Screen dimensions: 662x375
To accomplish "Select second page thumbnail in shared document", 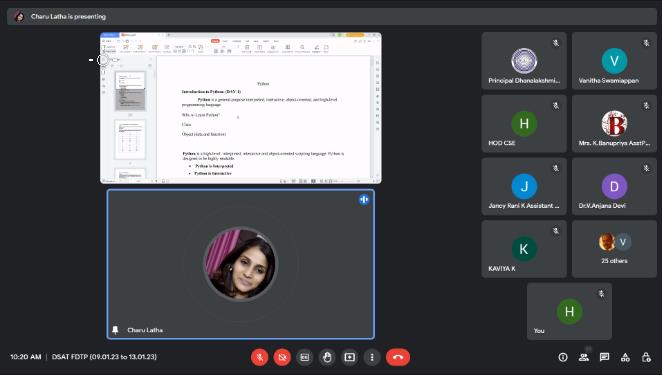I will 130,139.
